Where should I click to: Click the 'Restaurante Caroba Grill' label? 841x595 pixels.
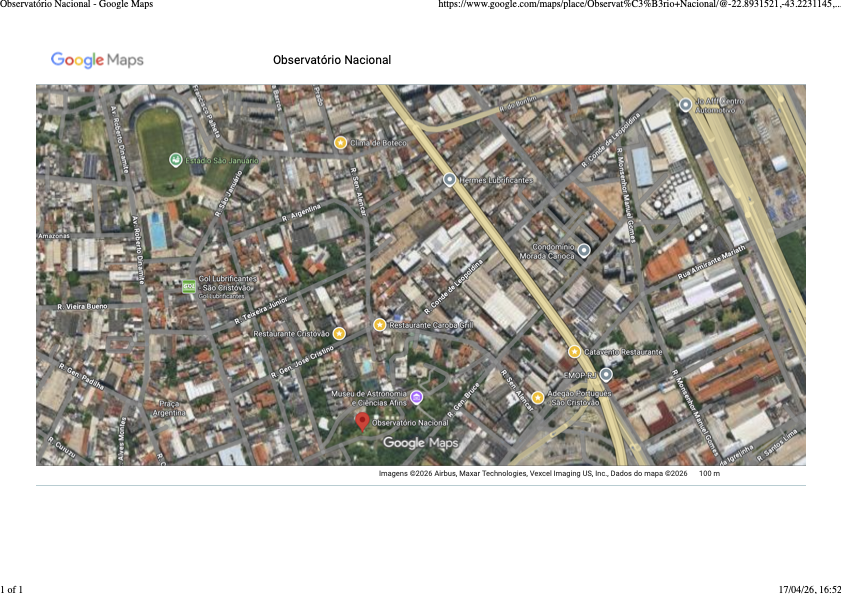[431, 325]
